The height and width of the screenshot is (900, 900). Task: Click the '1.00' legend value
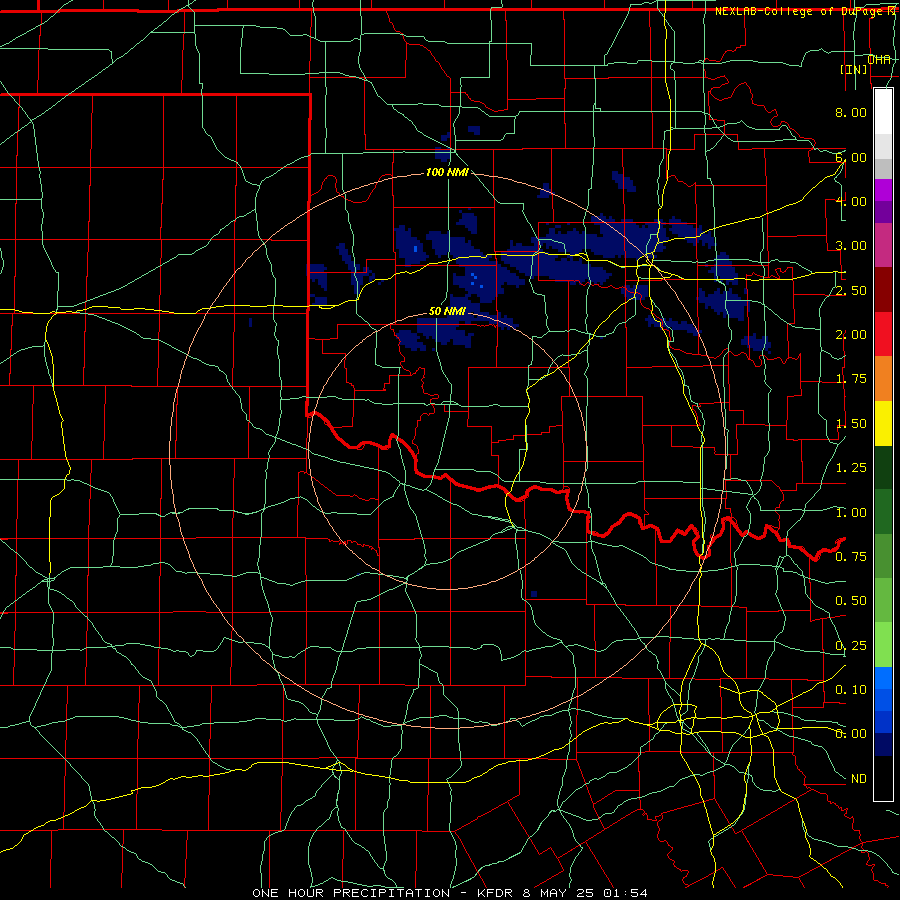(851, 513)
